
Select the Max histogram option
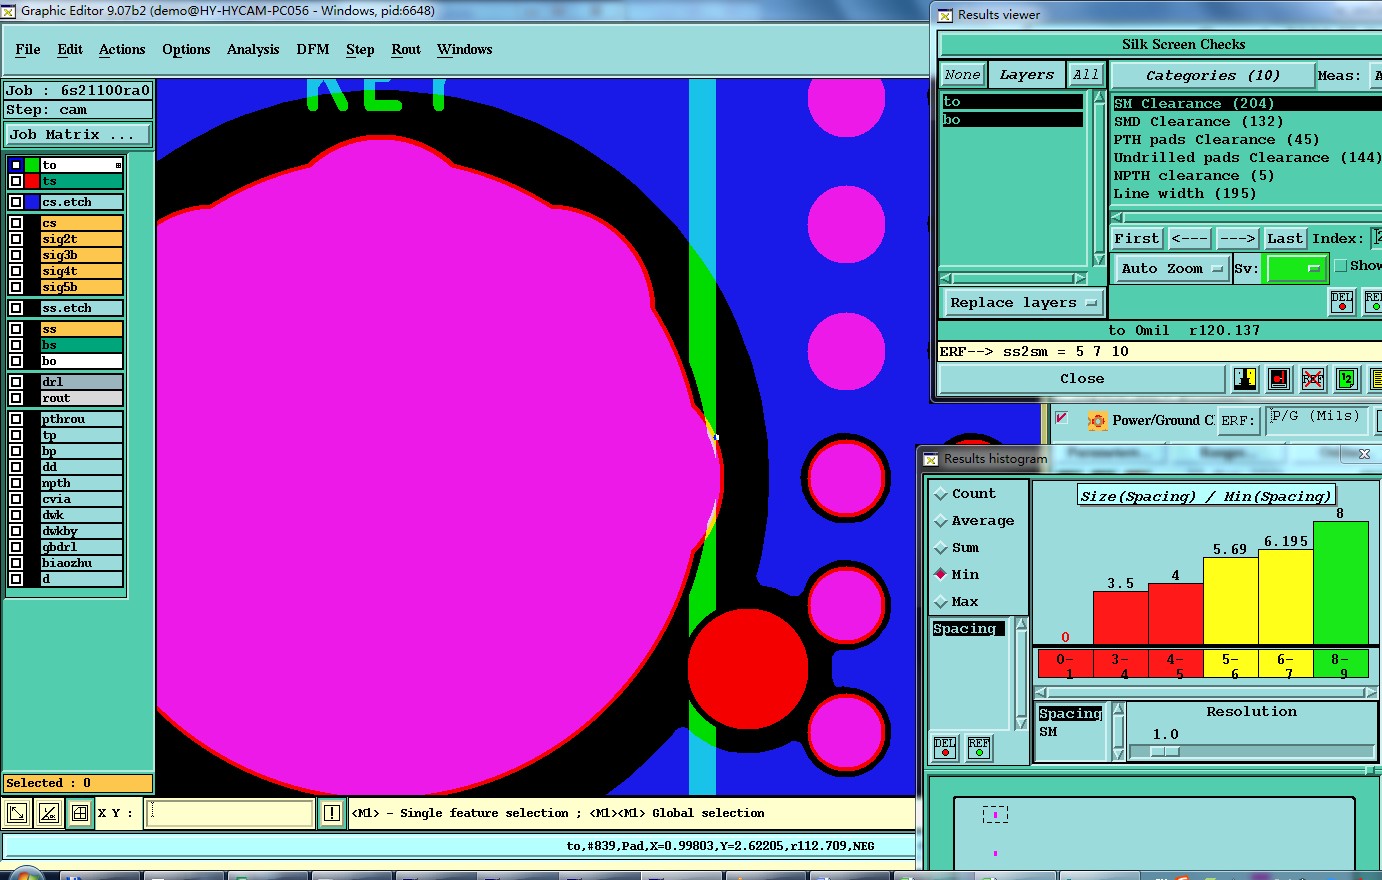[x=941, y=601]
